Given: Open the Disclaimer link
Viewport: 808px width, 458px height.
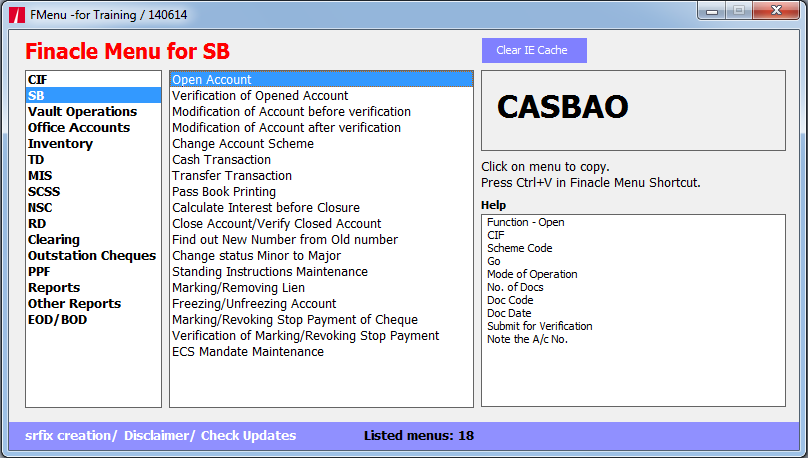Looking at the screenshot, I should click(x=158, y=436).
